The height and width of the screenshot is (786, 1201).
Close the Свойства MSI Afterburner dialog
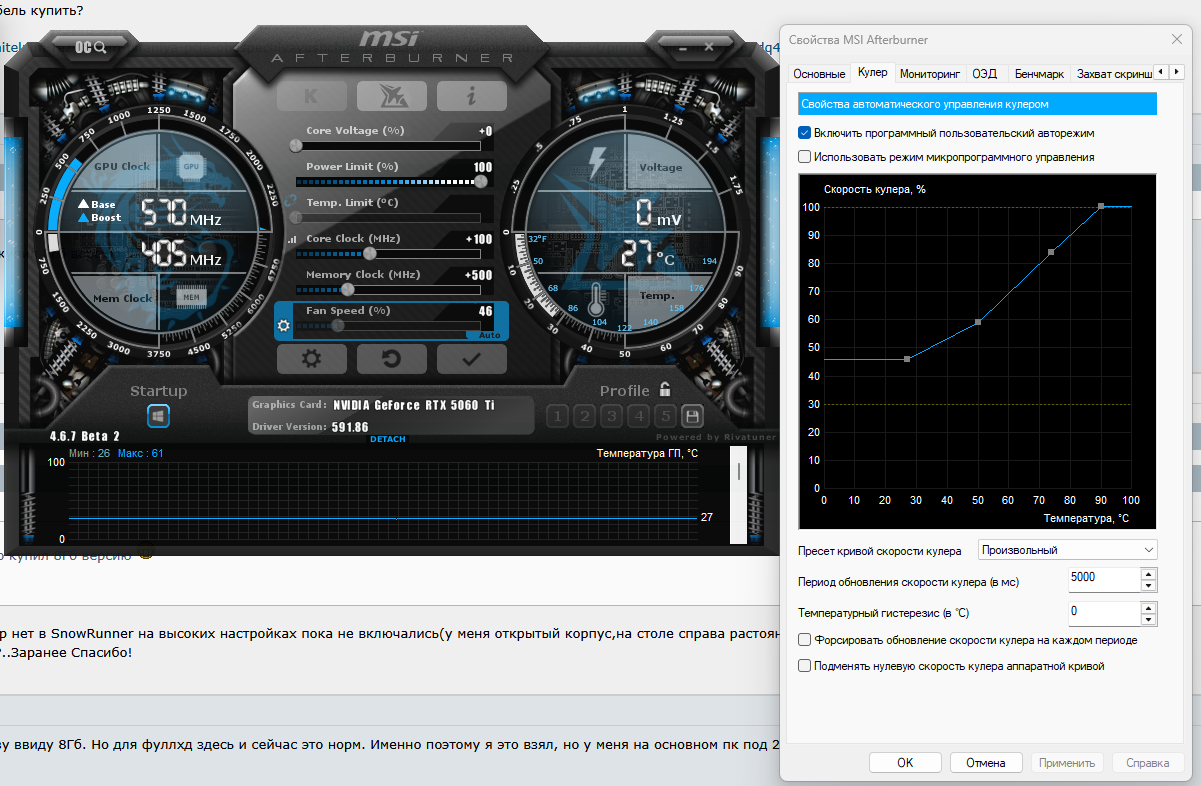[x=1175, y=39]
